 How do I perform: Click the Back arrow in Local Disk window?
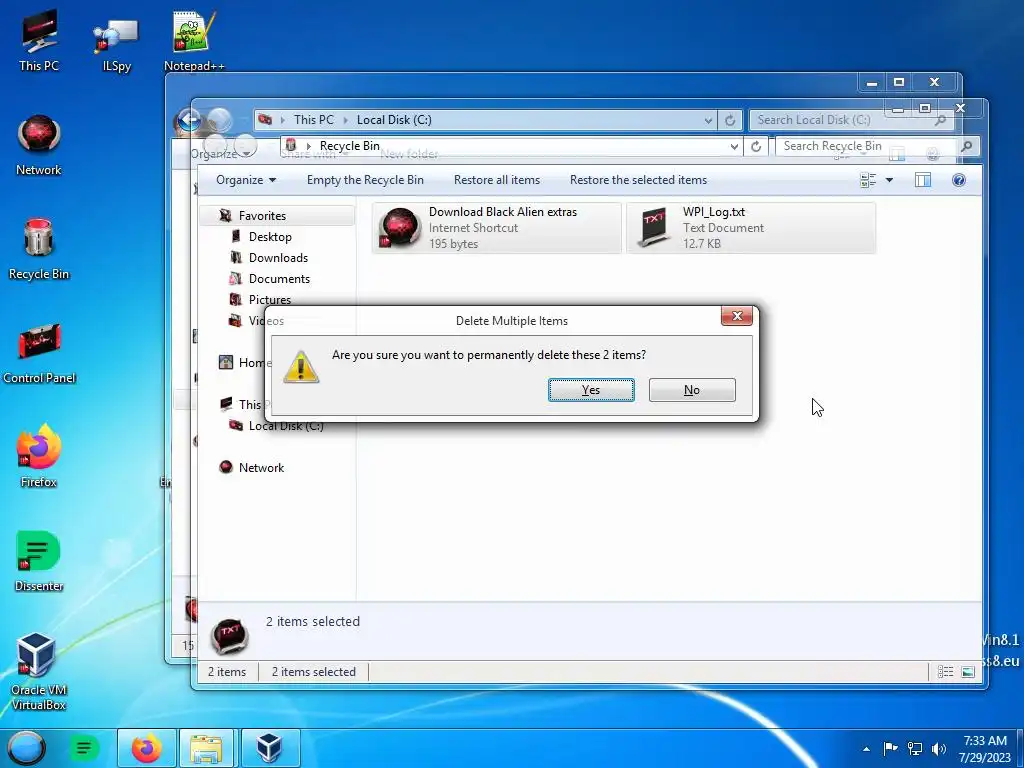(x=189, y=120)
